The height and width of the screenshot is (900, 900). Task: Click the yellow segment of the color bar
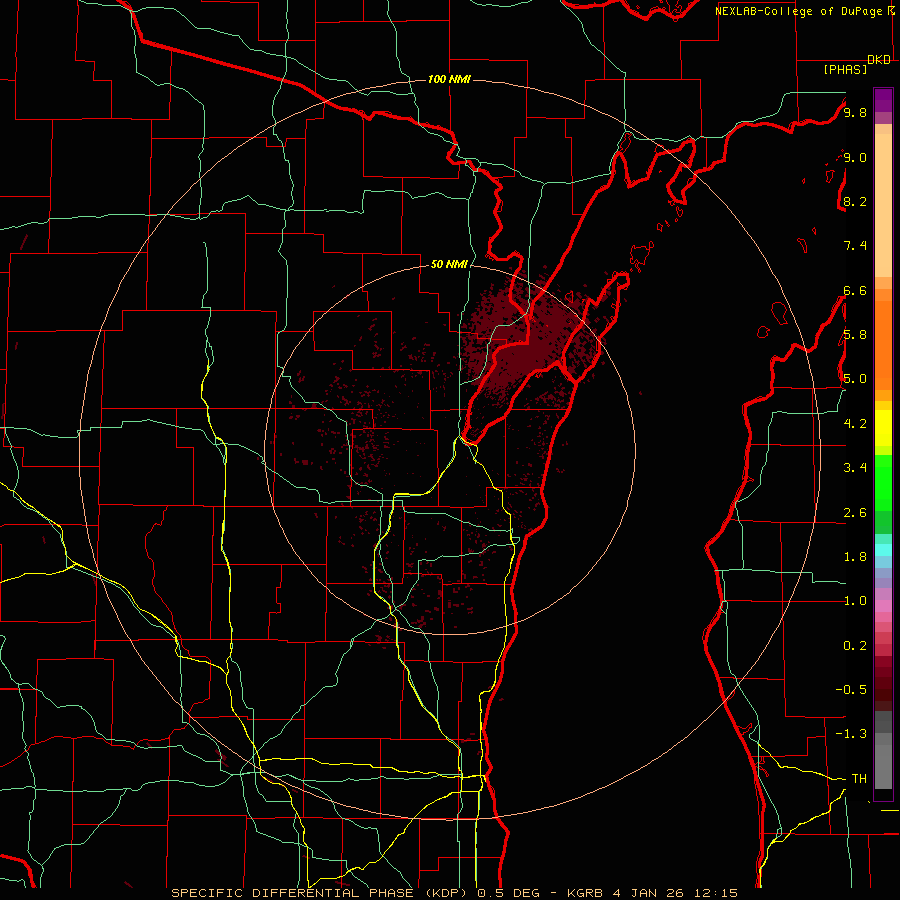click(x=883, y=428)
